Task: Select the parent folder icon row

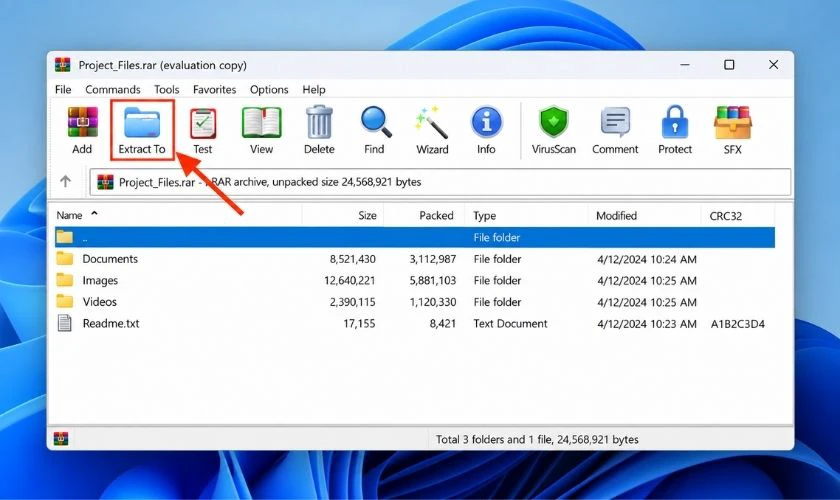Action: pyautogui.click(x=415, y=237)
